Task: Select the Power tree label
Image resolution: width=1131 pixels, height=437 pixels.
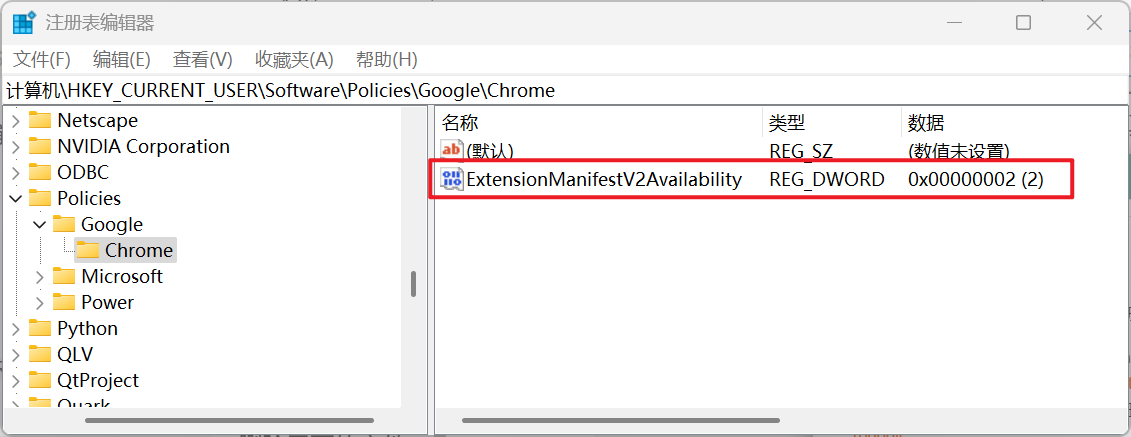Action: click(107, 302)
